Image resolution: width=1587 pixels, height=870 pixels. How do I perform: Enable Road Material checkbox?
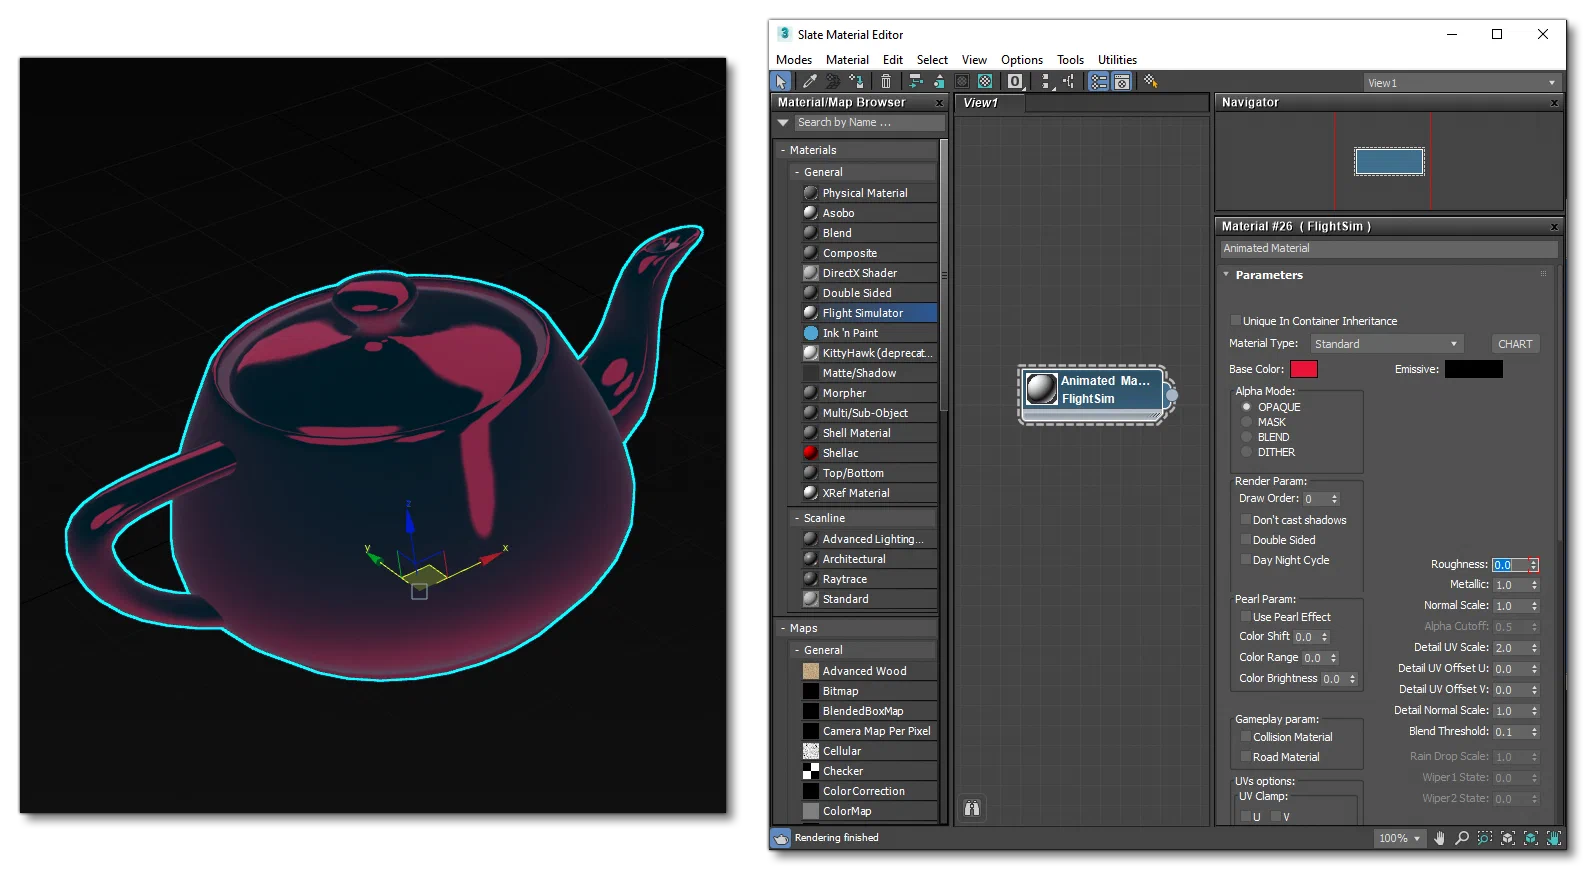[1246, 757]
